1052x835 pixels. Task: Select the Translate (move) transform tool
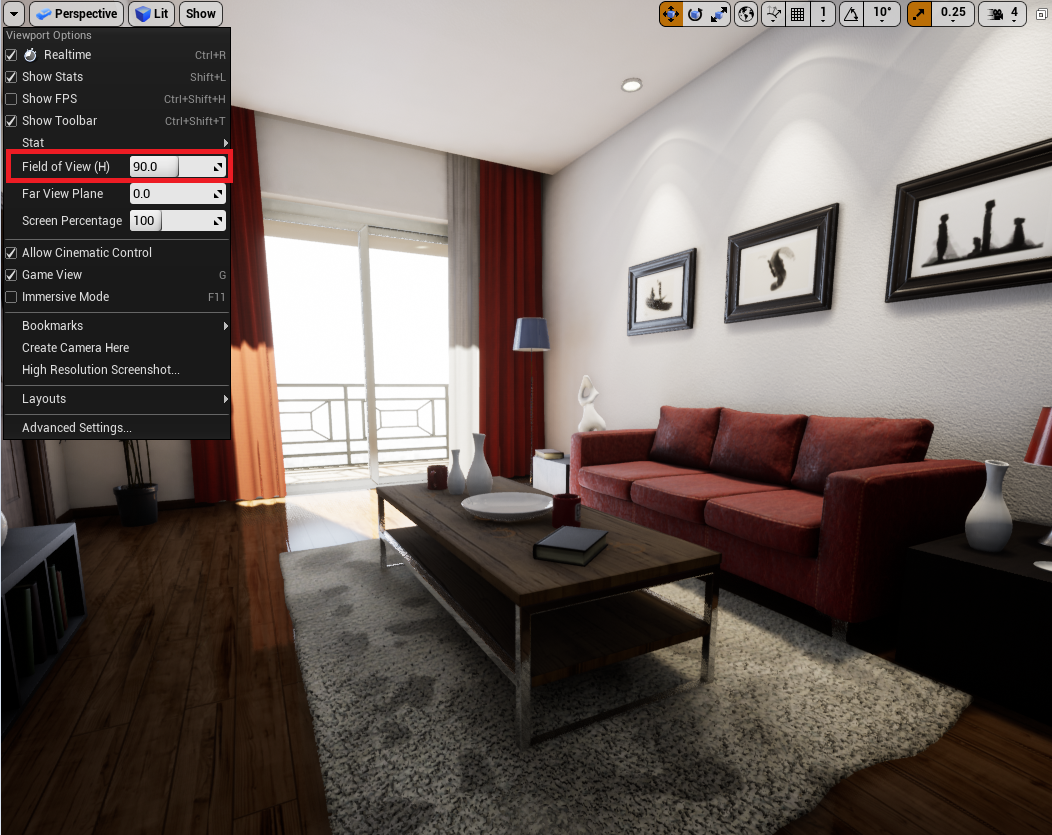(x=671, y=14)
